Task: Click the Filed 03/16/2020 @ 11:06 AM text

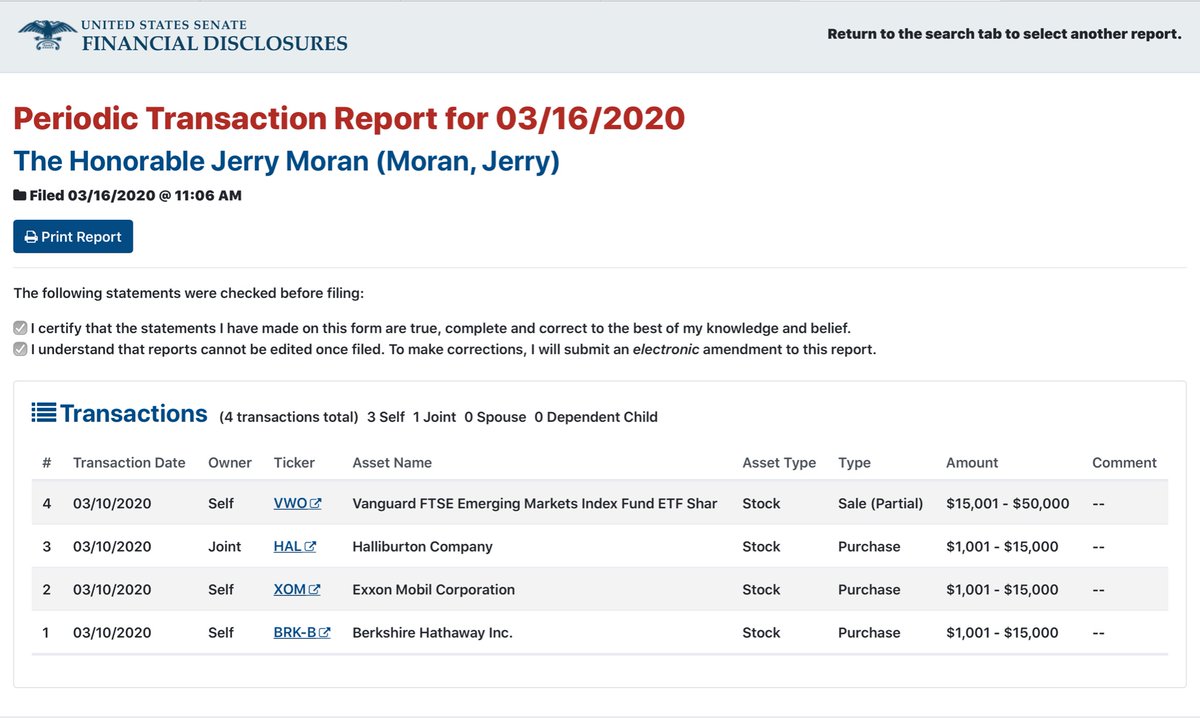Action: click(136, 195)
